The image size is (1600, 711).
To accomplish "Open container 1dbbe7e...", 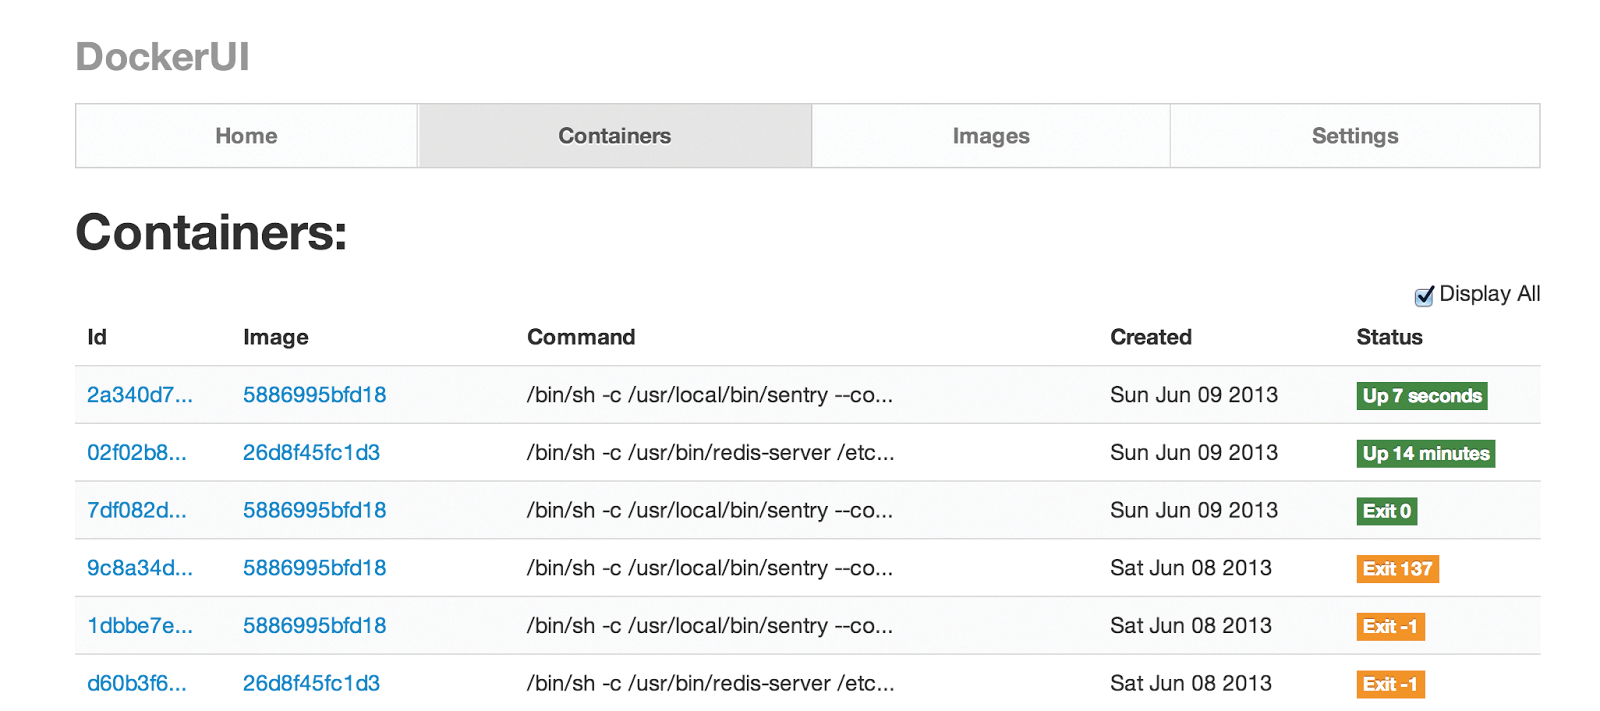I will [140, 626].
